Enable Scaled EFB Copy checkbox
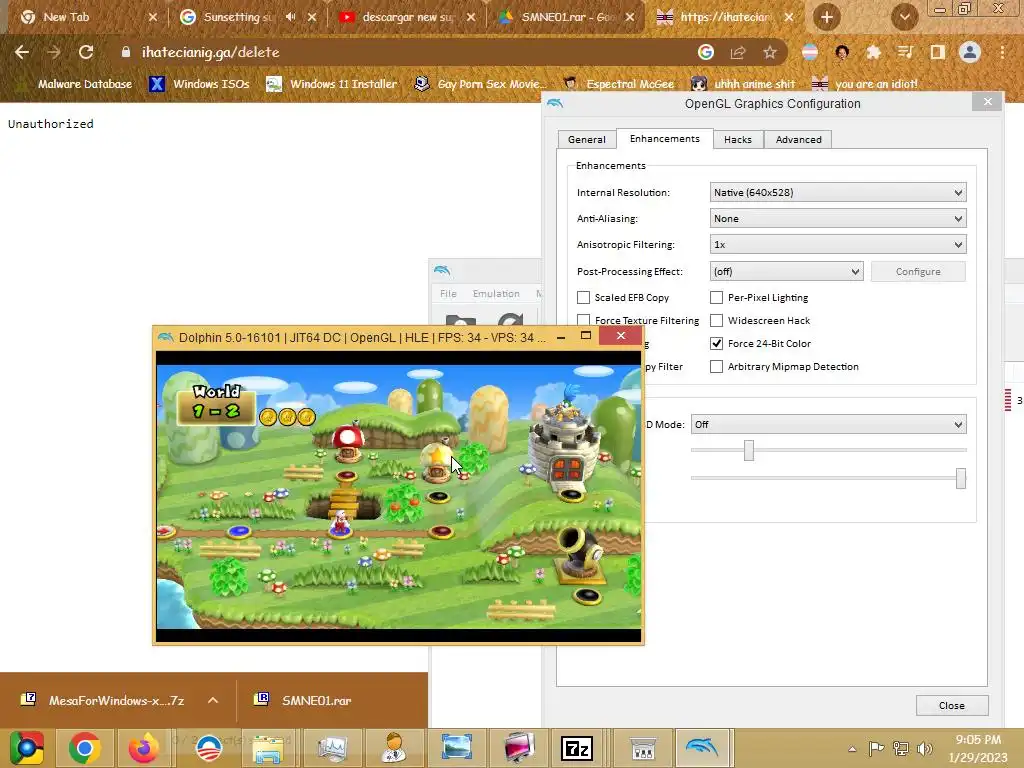The width and height of the screenshot is (1024, 768). tap(583, 298)
